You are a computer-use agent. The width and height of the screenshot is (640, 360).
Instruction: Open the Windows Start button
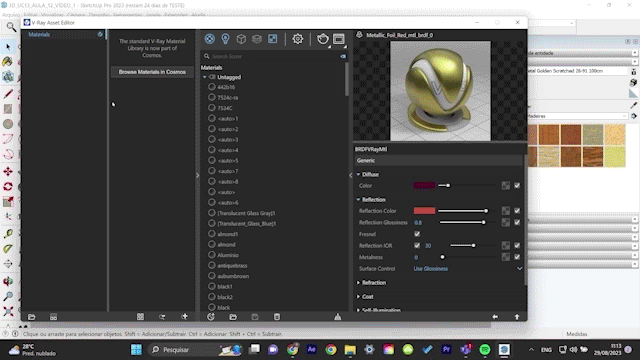point(136,350)
